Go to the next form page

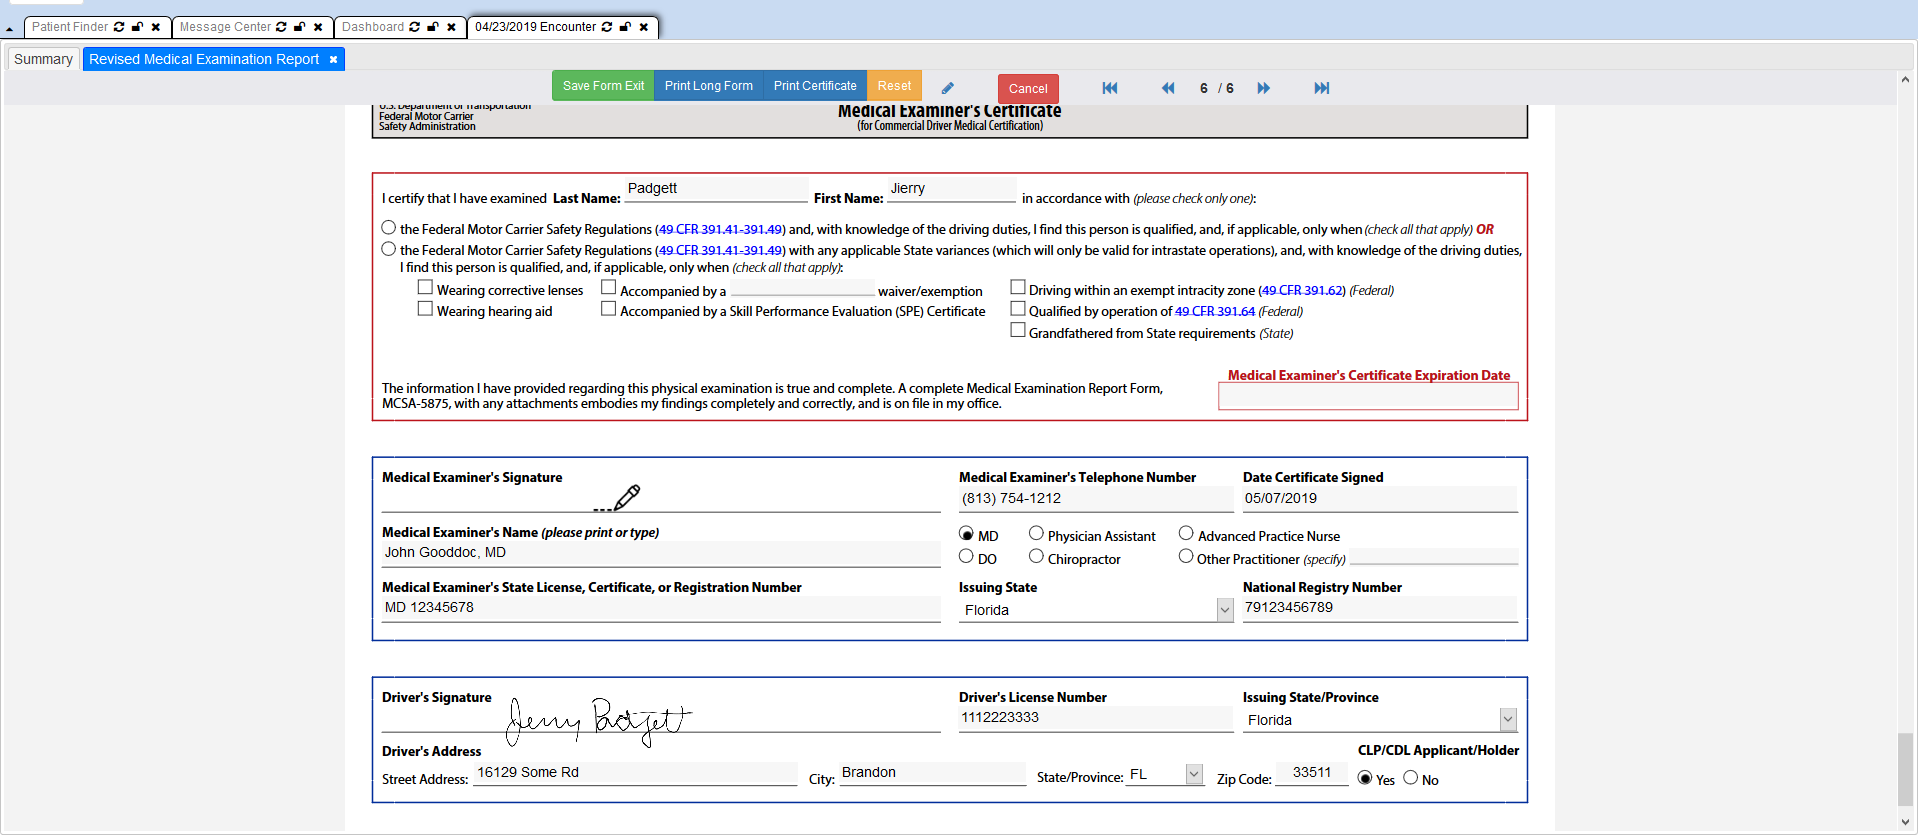click(1263, 88)
